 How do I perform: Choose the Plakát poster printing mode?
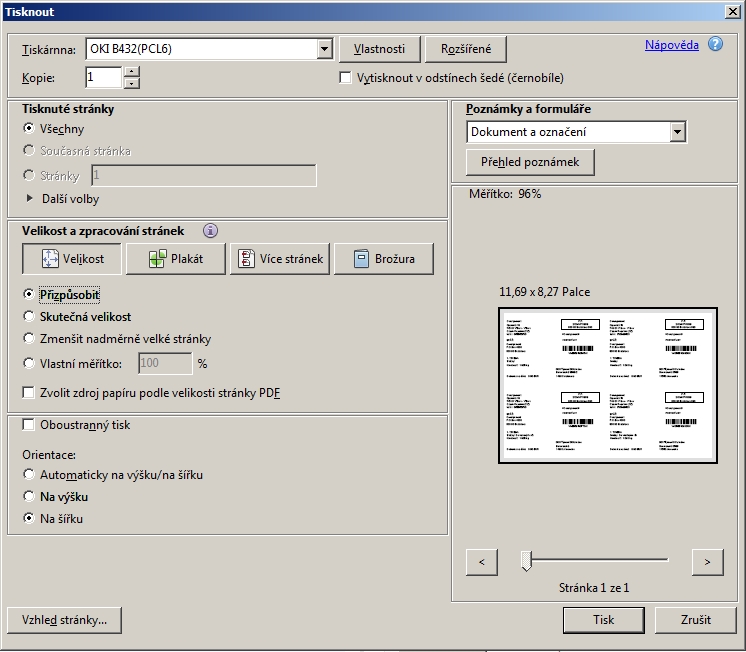click(x=175, y=259)
